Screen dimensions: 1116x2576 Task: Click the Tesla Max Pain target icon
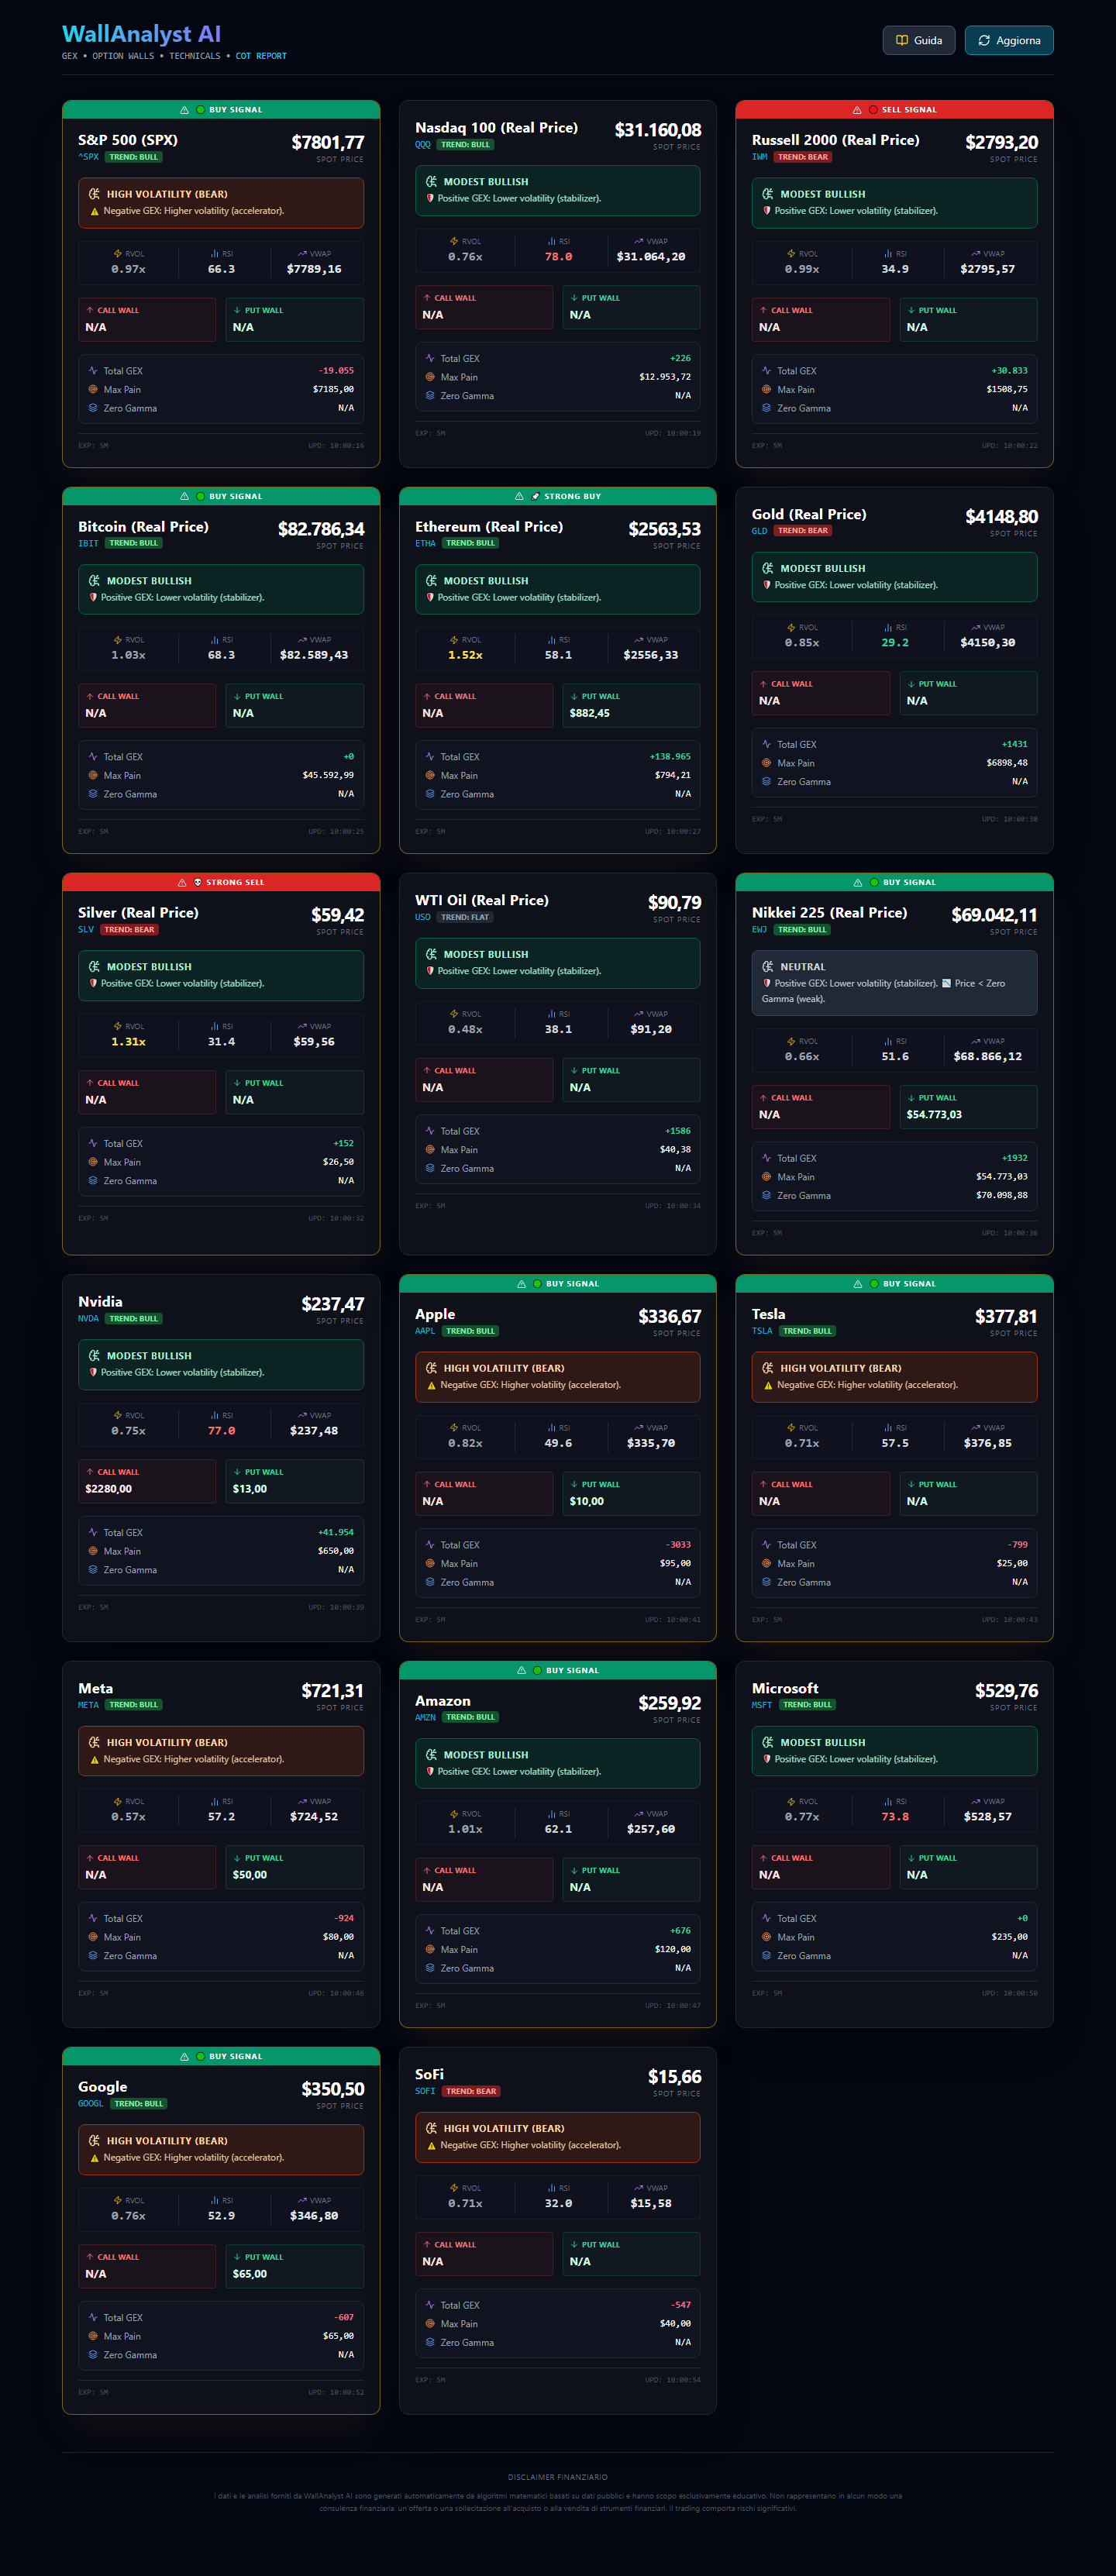(x=767, y=1563)
